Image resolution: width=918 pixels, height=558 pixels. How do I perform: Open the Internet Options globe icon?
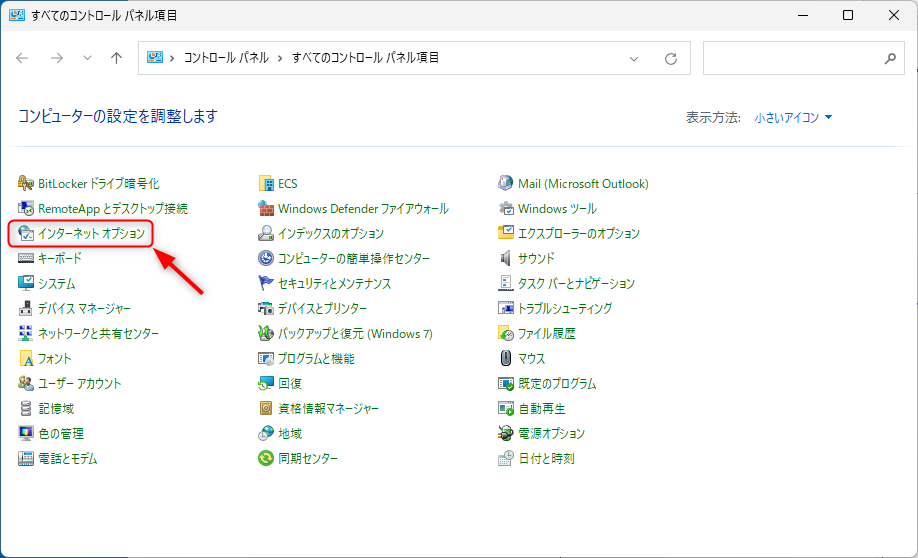pos(26,234)
